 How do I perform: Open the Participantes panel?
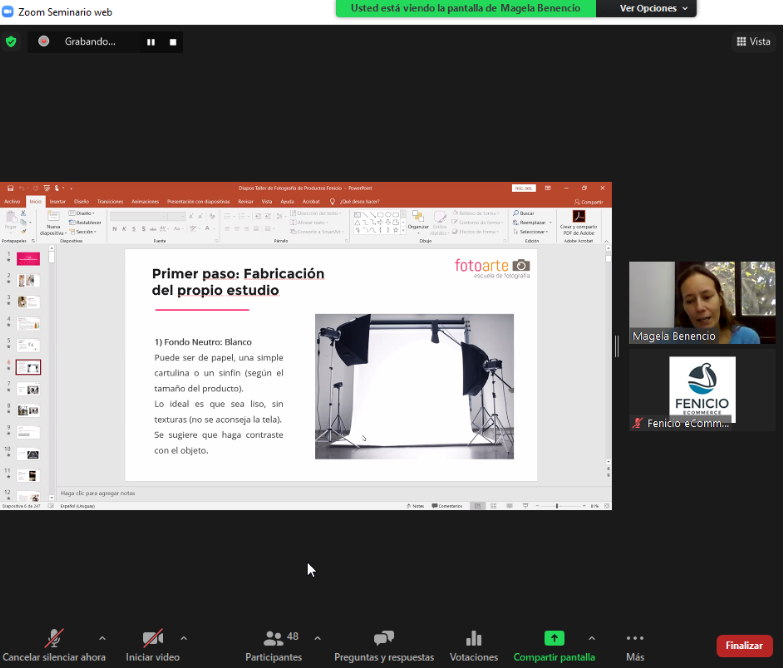pyautogui.click(x=273, y=638)
